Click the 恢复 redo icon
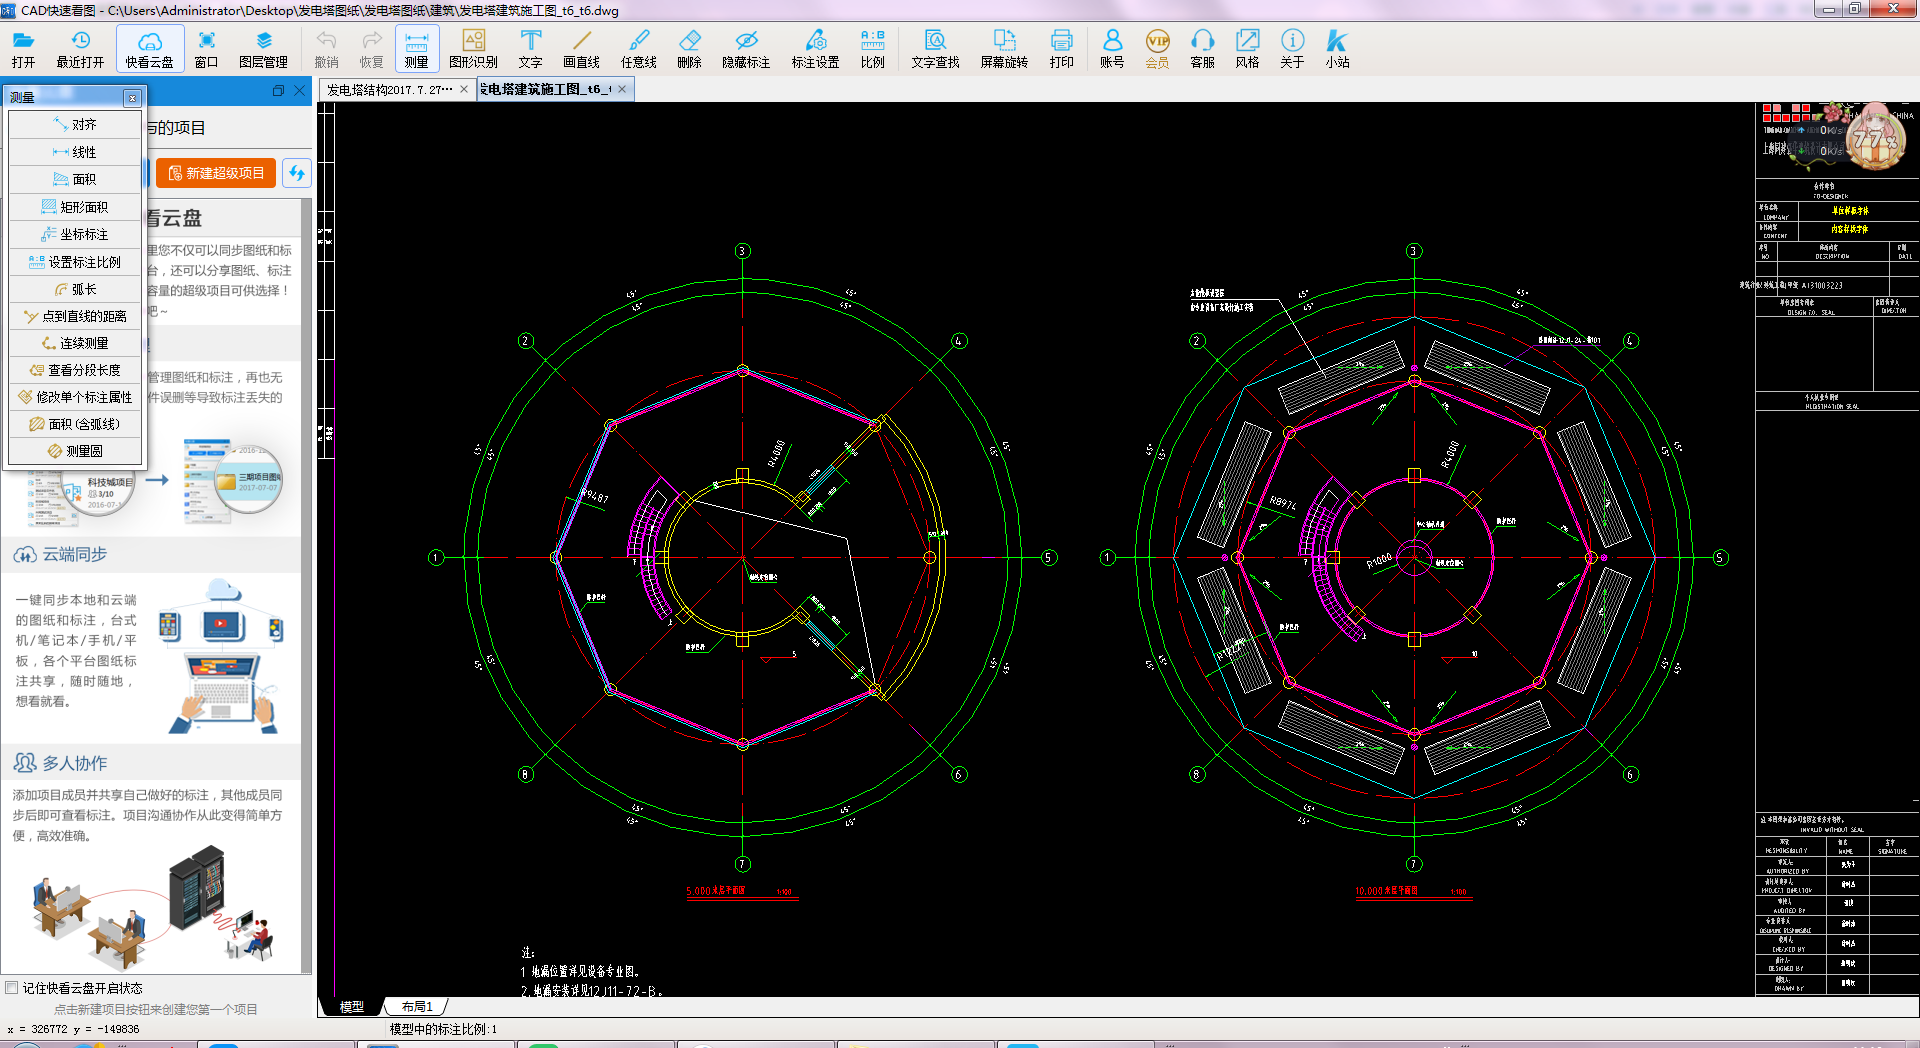This screenshot has height=1048, width=1920. point(371,49)
